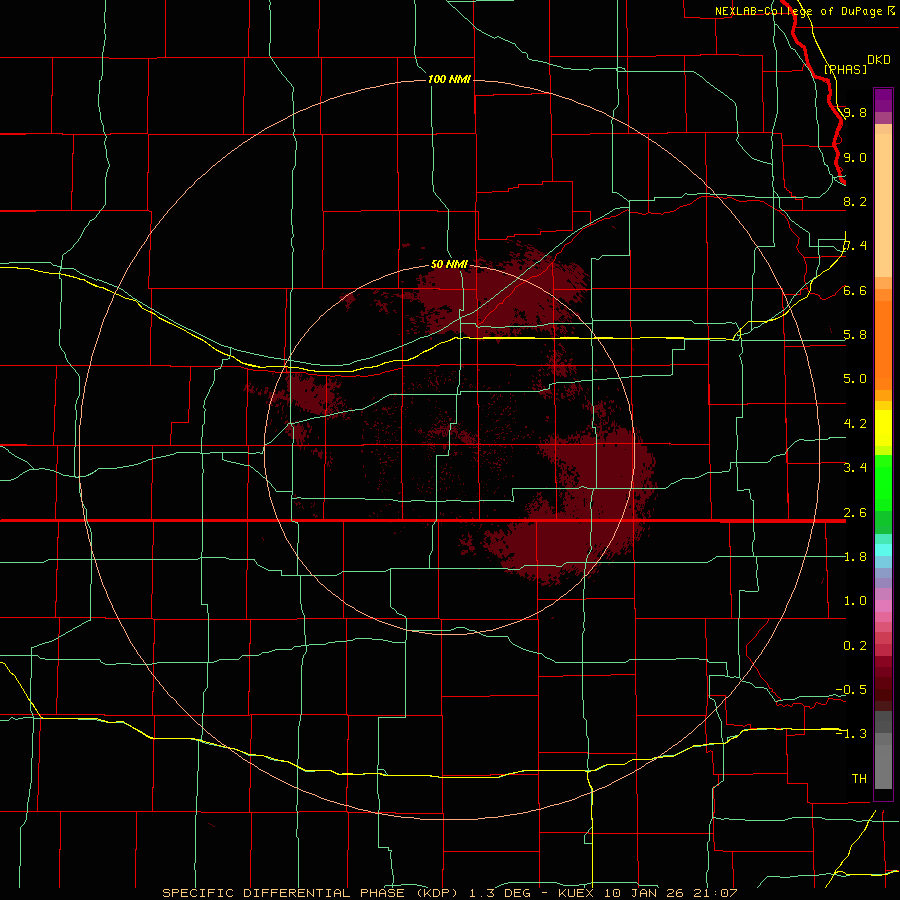Click the 4.2 value on the color scale
This screenshot has height=900, width=900.
click(855, 424)
